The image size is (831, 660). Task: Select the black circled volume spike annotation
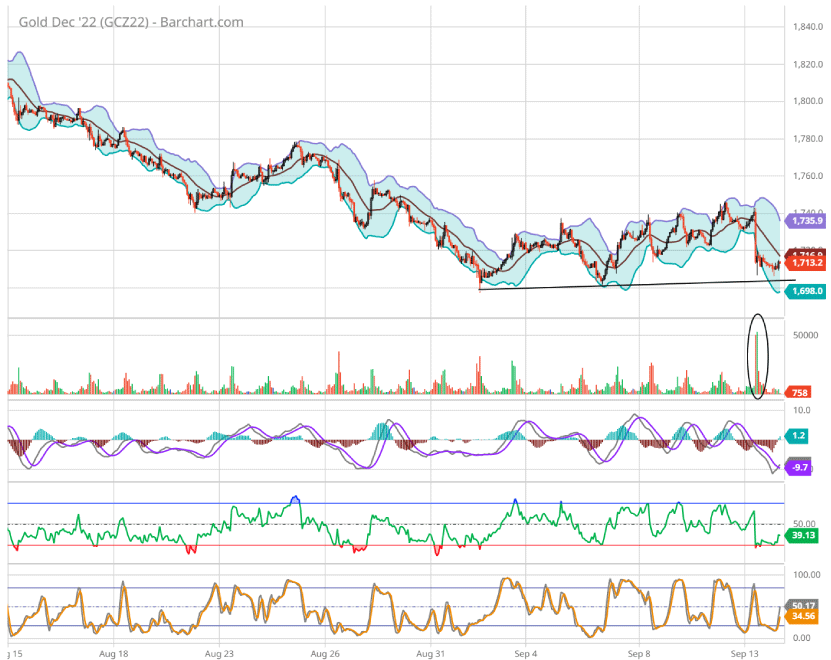point(757,356)
